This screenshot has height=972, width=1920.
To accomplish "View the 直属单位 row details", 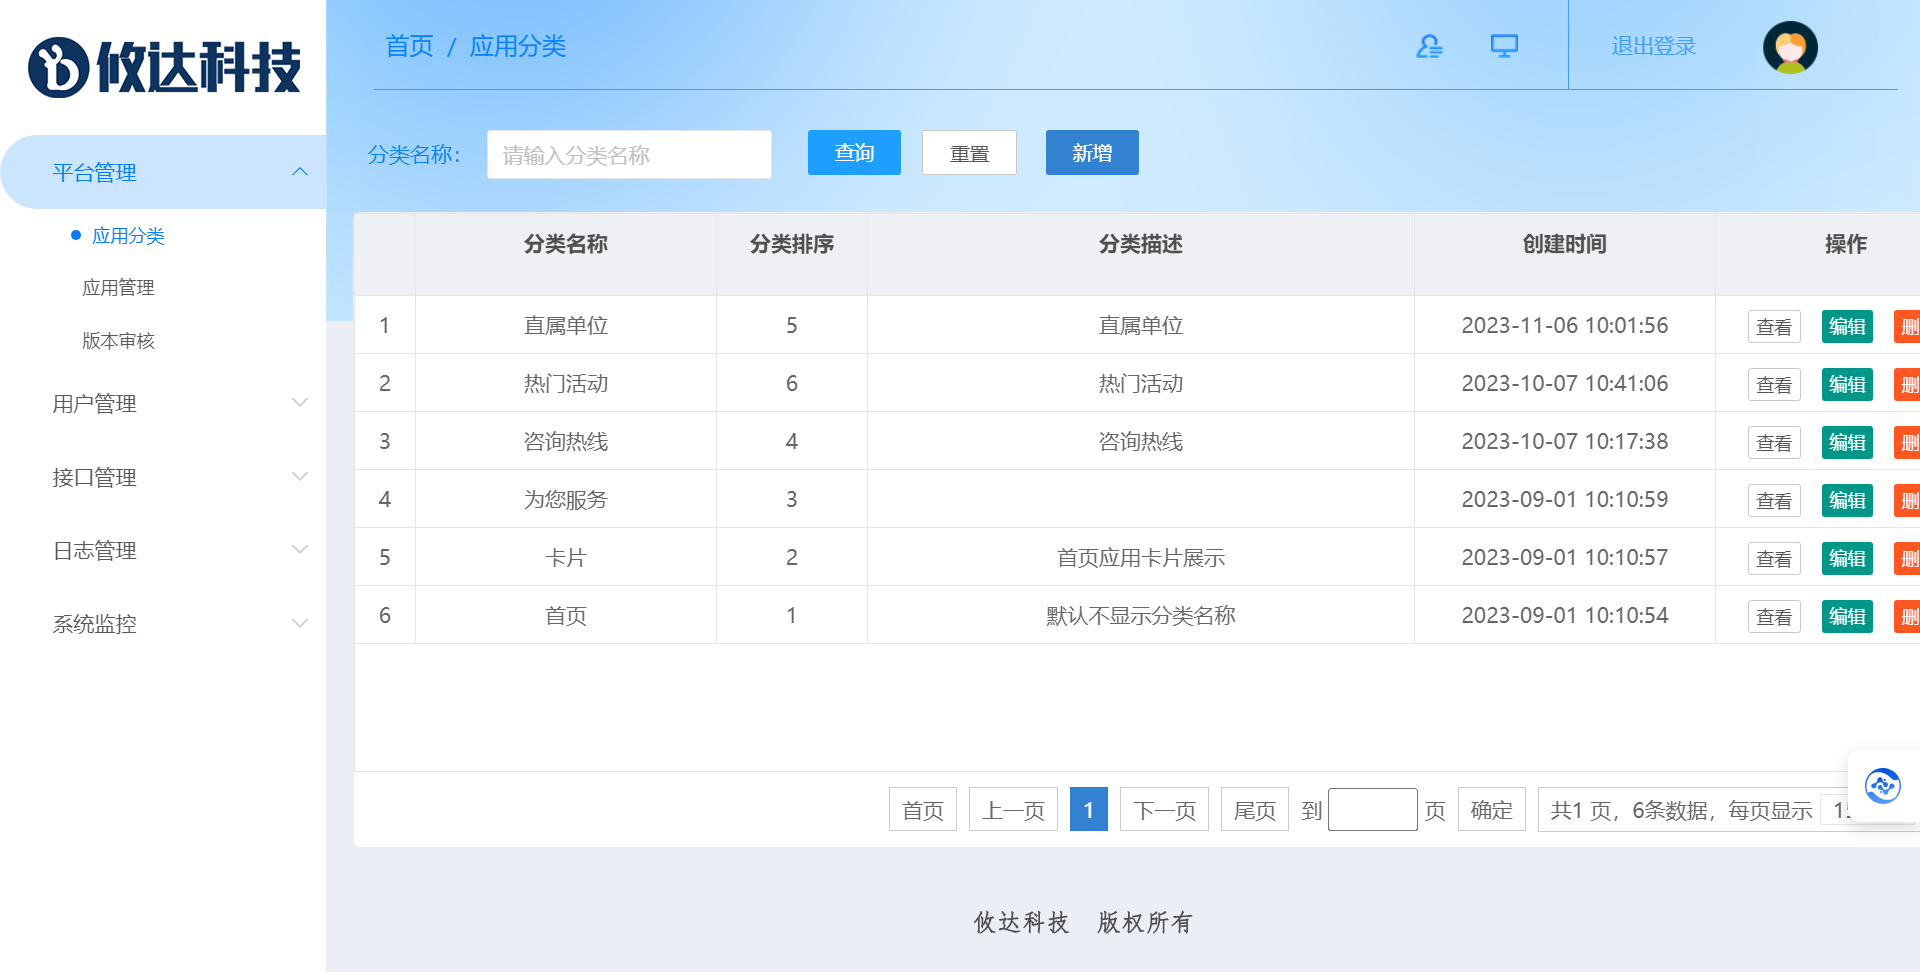I will [x=1774, y=326].
